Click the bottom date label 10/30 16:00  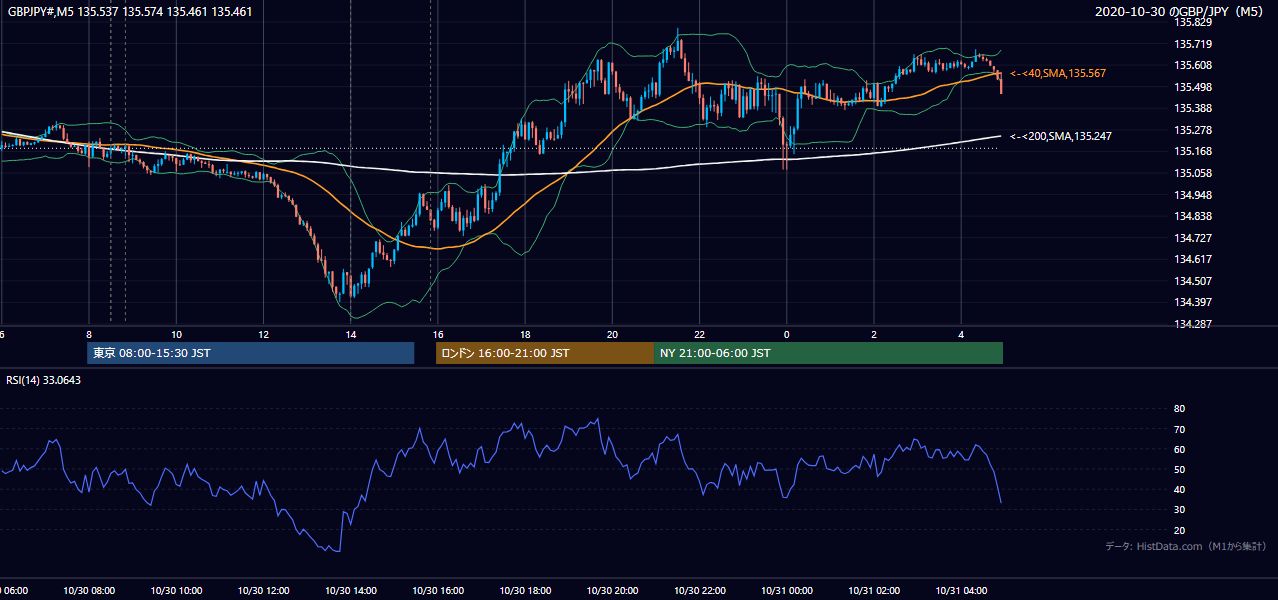(x=438, y=591)
